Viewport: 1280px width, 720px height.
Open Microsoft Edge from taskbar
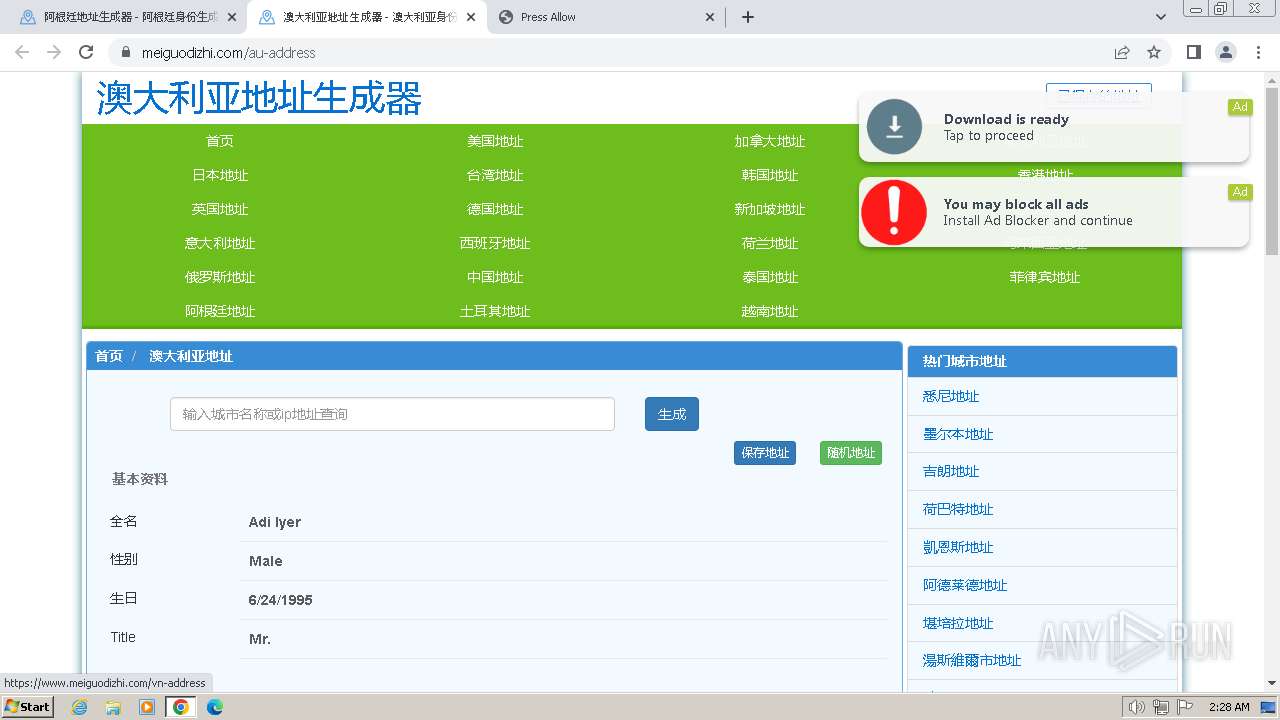click(215, 707)
